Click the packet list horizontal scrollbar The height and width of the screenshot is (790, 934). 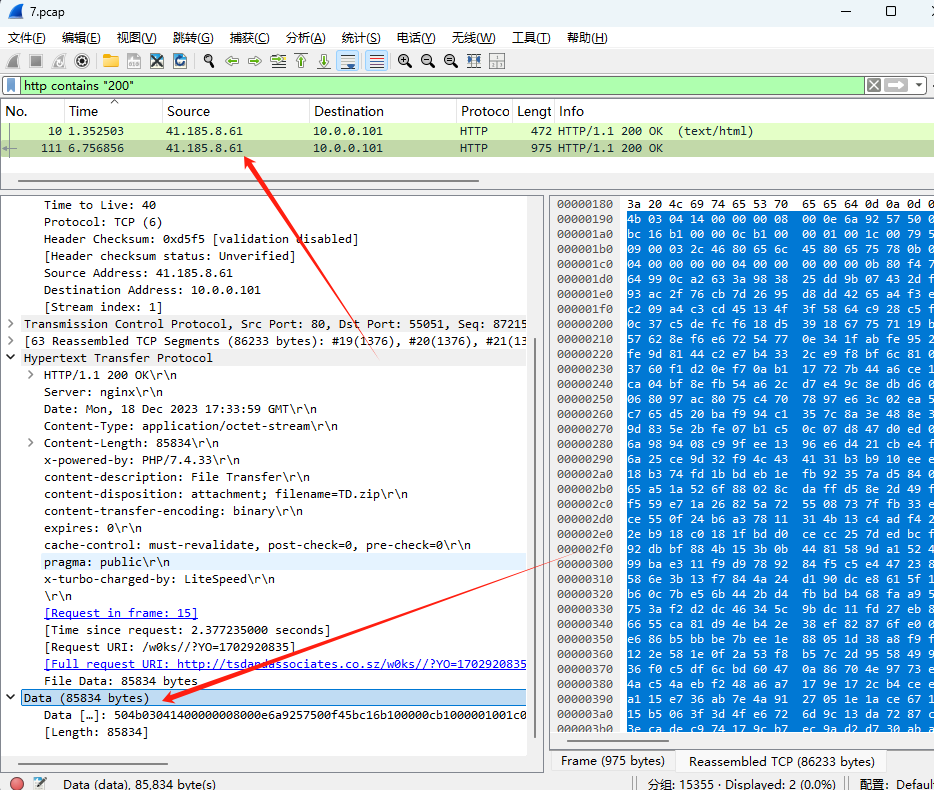point(248,181)
